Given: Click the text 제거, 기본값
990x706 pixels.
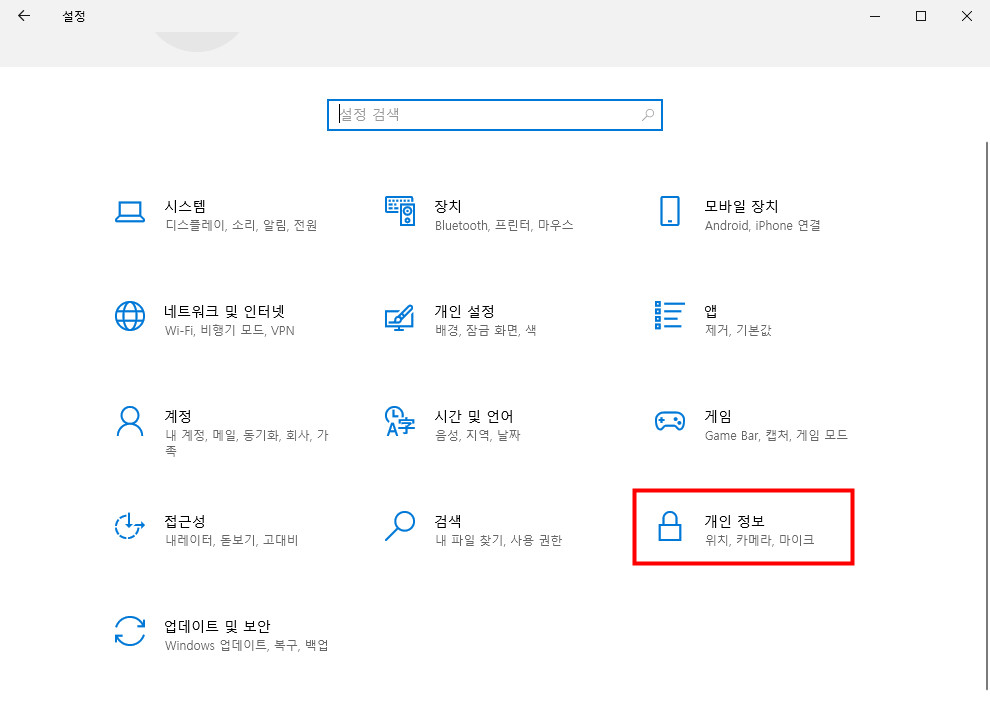Looking at the screenshot, I should pos(738,330).
